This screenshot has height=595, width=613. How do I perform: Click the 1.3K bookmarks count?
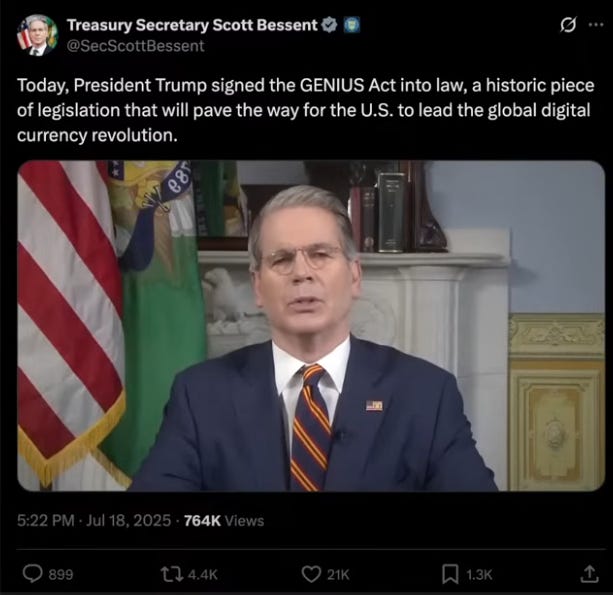(x=479, y=574)
